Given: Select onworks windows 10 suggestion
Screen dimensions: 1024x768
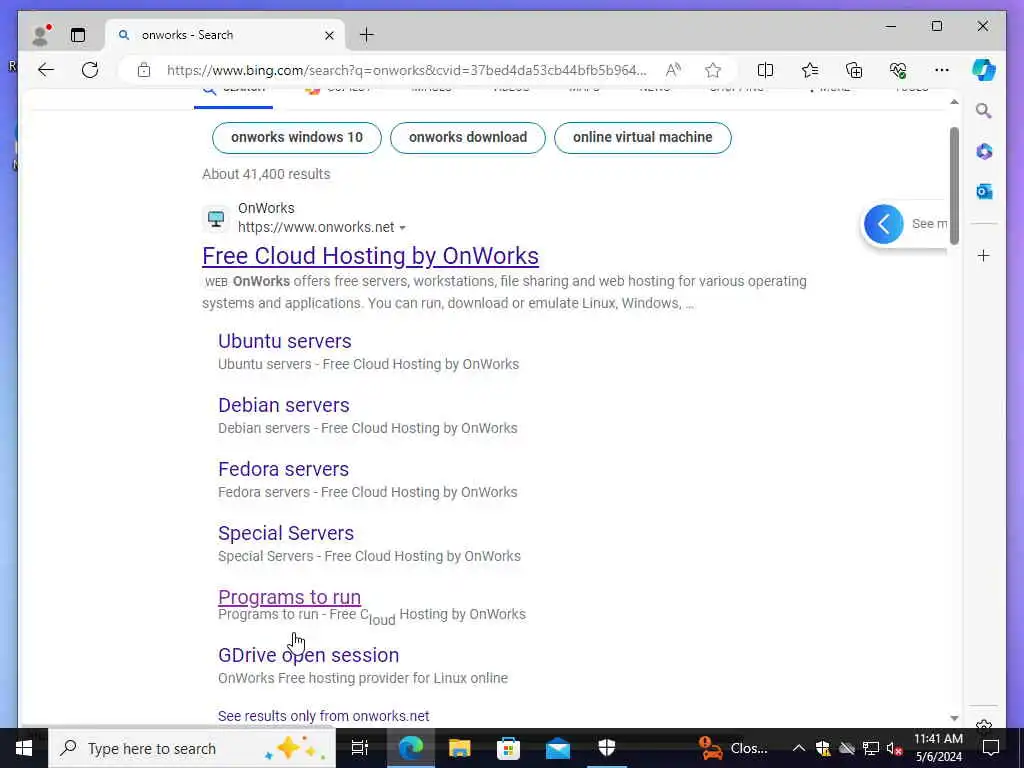Looking at the screenshot, I should tap(296, 138).
